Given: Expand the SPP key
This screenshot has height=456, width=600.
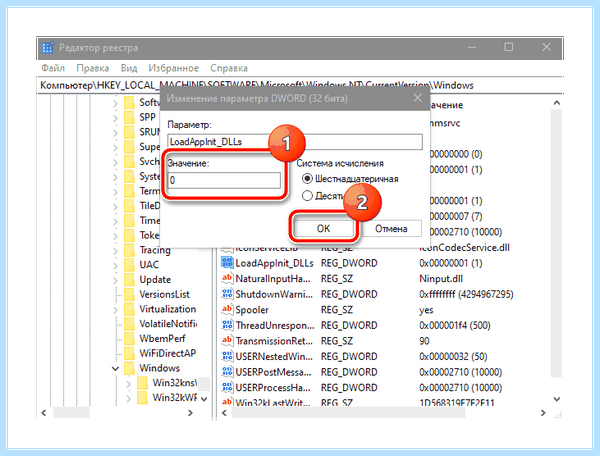Looking at the screenshot, I should click(116, 118).
